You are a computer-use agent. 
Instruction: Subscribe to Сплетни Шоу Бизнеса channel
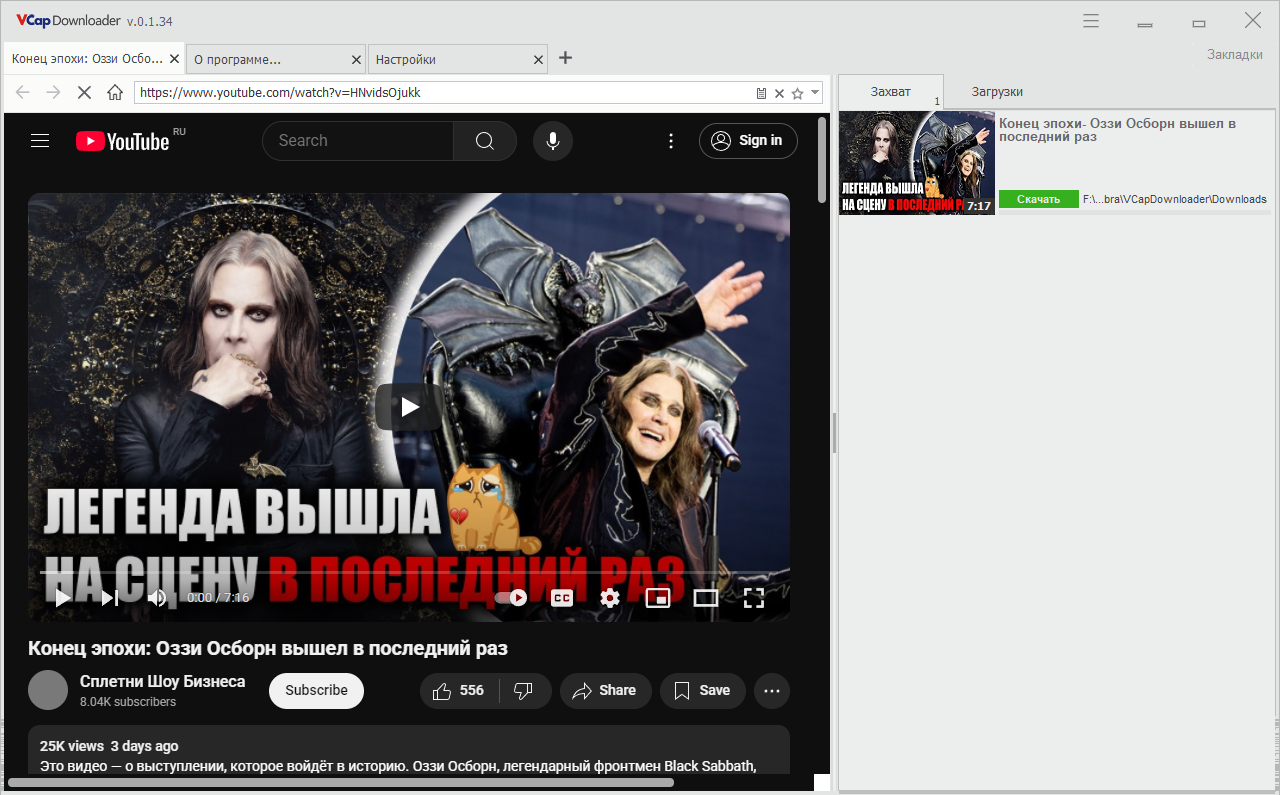[316, 690]
